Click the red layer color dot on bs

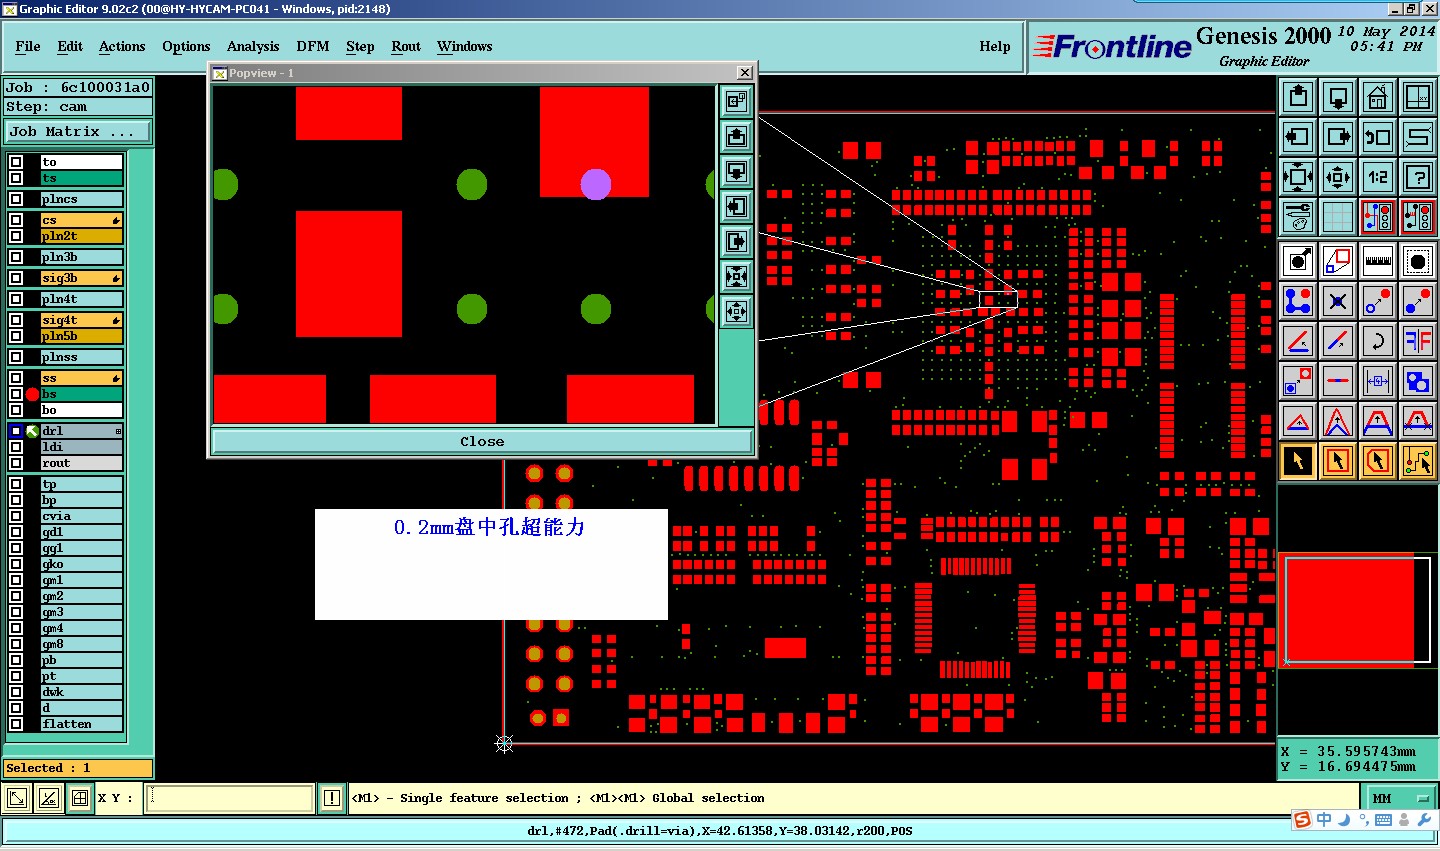pyautogui.click(x=32, y=394)
